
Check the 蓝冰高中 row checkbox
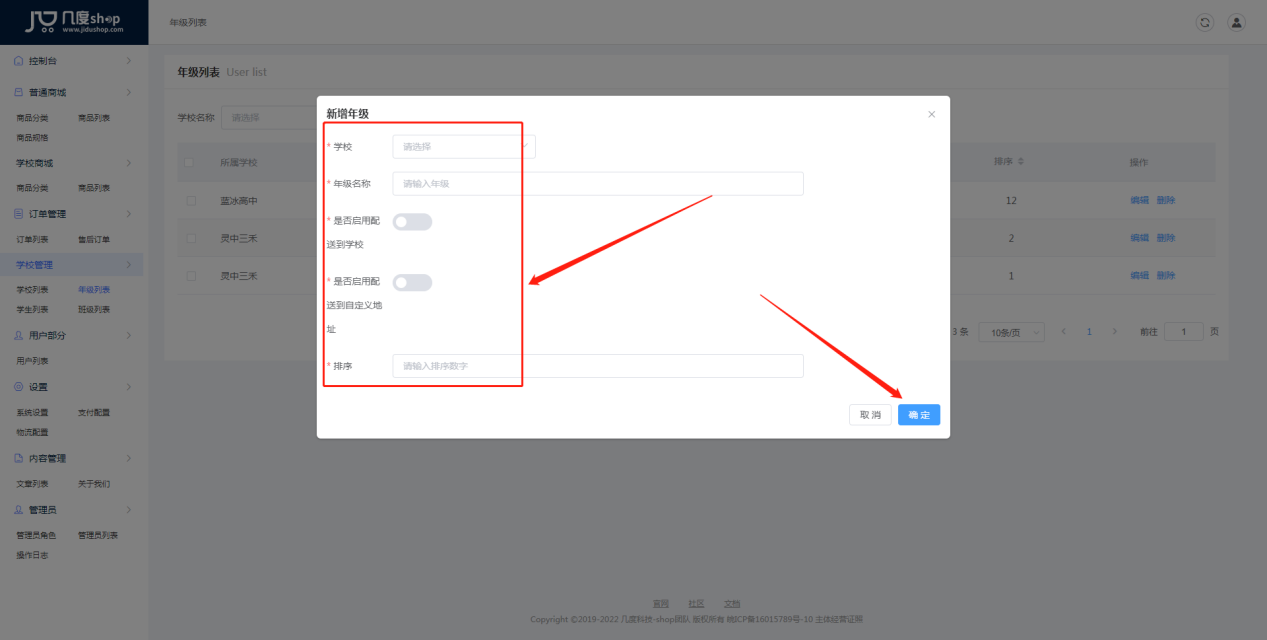click(x=191, y=201)
